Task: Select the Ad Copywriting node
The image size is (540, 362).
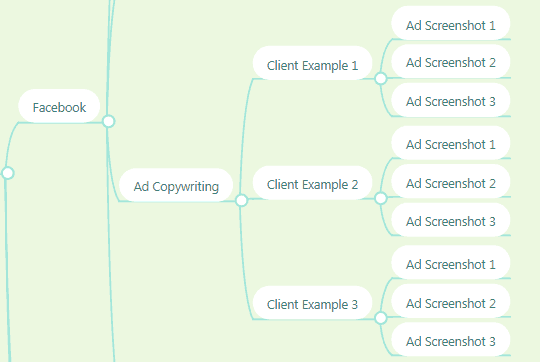Action: [176, 185]
